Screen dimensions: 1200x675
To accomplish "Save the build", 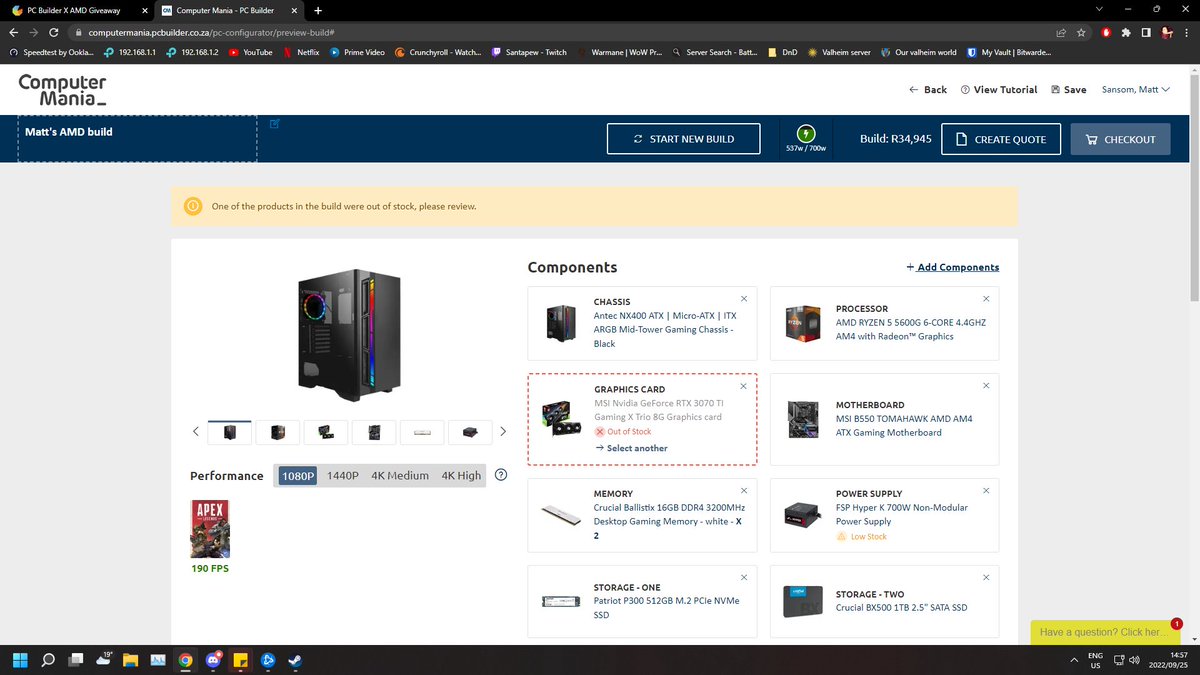I will pyautogui.click(x=1069, y=89).
